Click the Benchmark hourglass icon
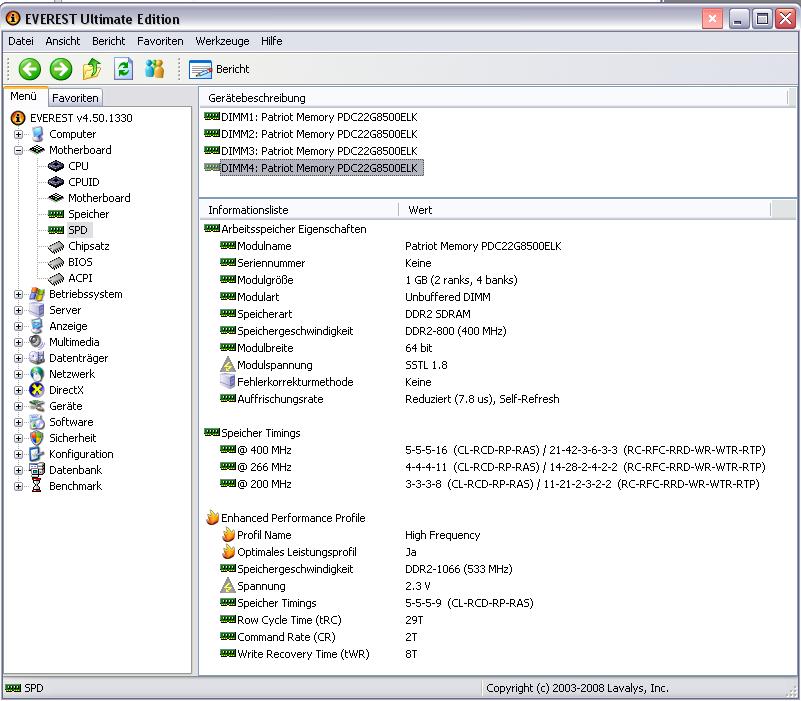801x701 pixels. click(x=37, y=486)
